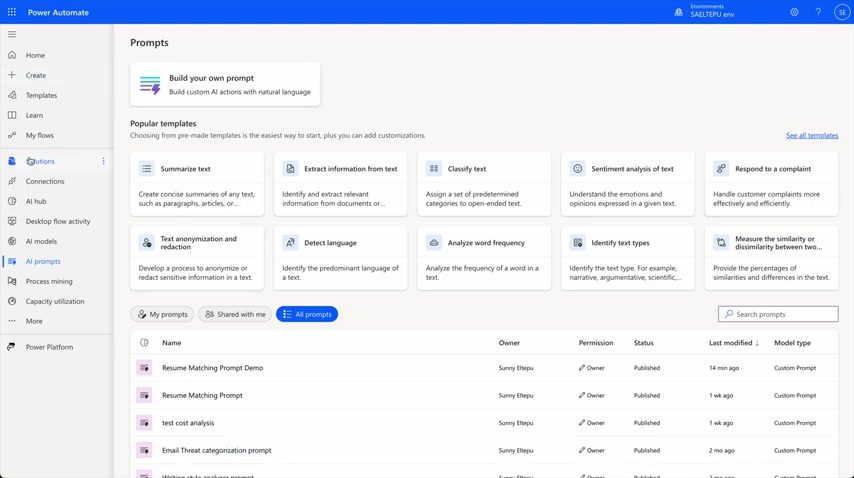Expand the More item in sidebar
The image size is (854, 478).
point(34,321)
